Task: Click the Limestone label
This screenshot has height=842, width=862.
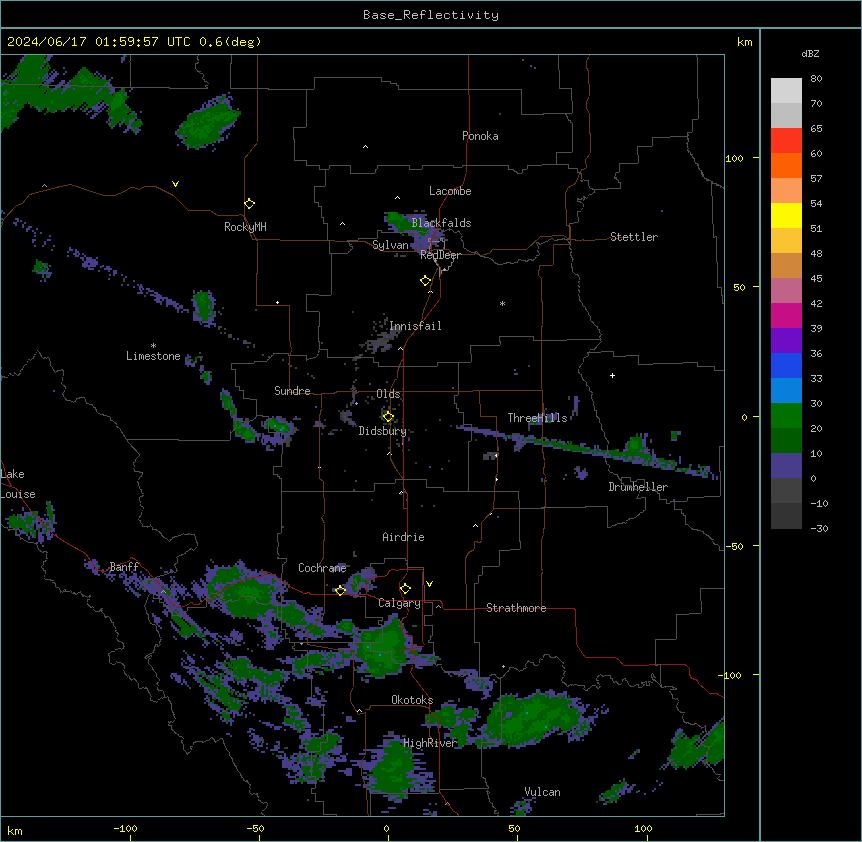Action: point(153,356)
